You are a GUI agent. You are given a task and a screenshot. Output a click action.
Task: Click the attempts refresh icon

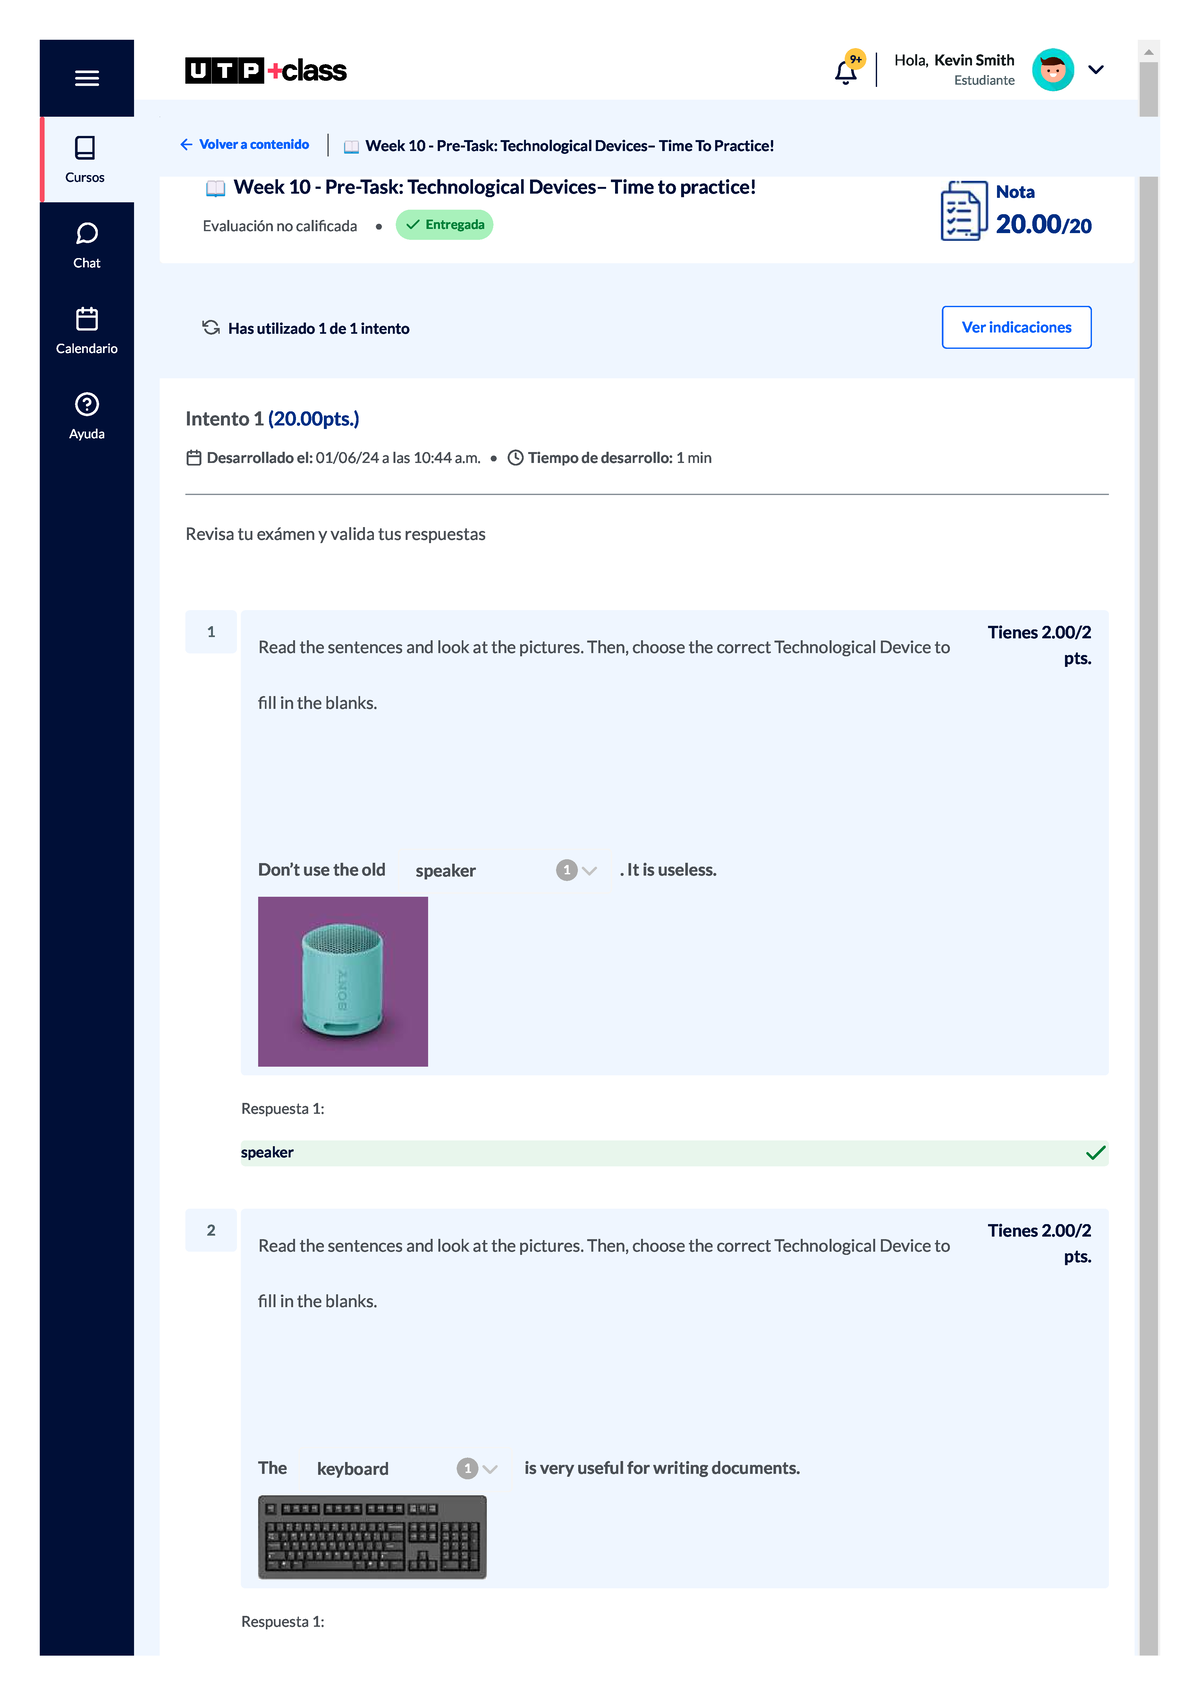coord(211,328)
